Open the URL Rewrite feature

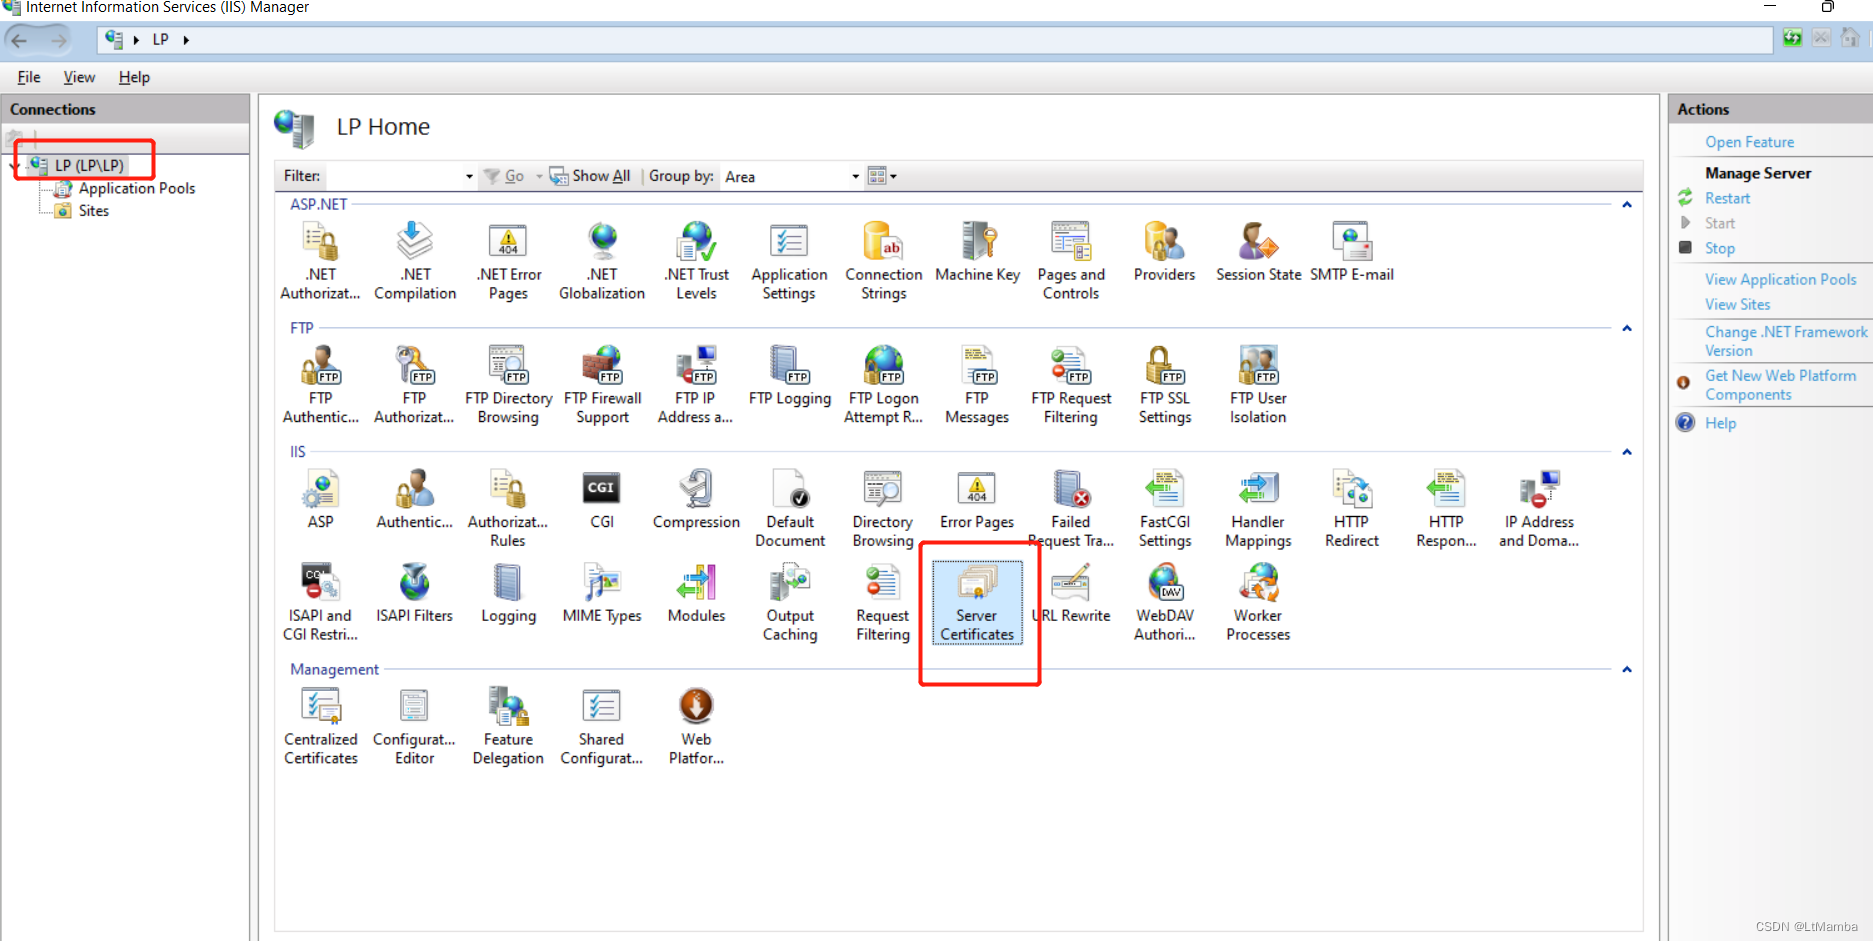click(x=1071, y=594)
